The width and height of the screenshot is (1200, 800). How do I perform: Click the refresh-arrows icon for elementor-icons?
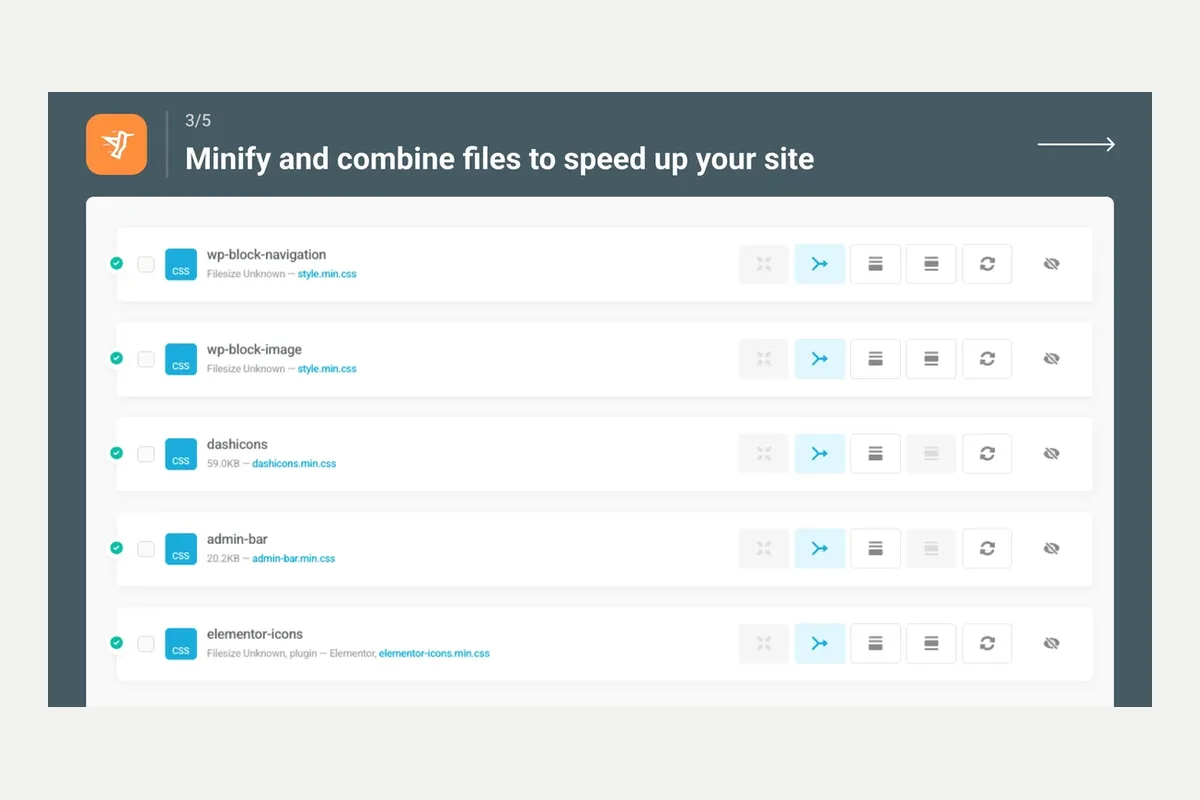(987, 643)
